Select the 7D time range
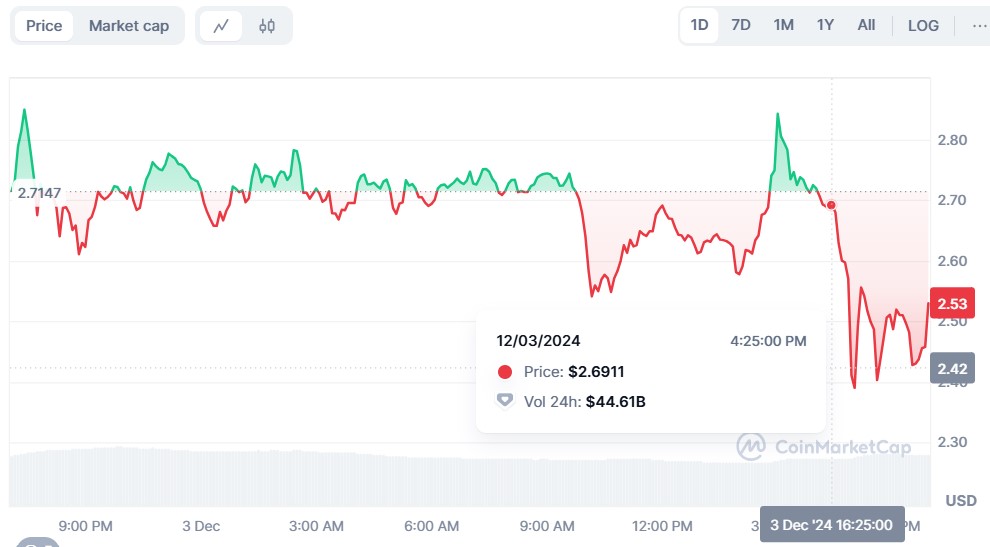 pyautogui.click(x=741, y=25)
